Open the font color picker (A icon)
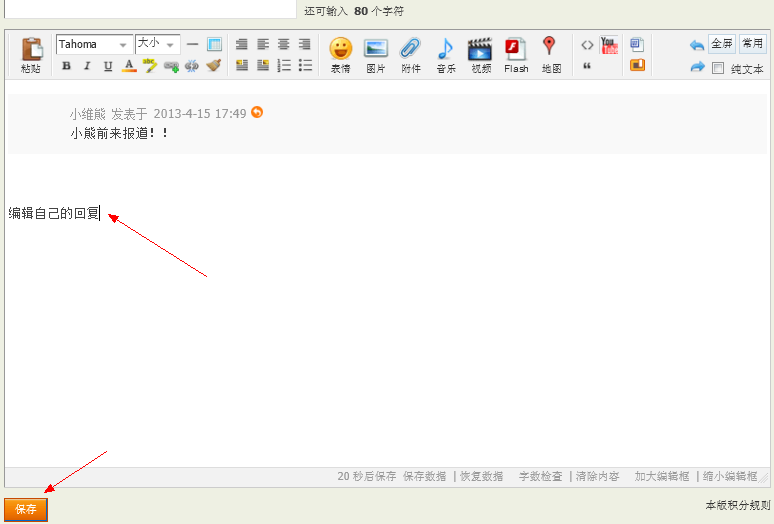774x524 pixels. coord(128,66)
